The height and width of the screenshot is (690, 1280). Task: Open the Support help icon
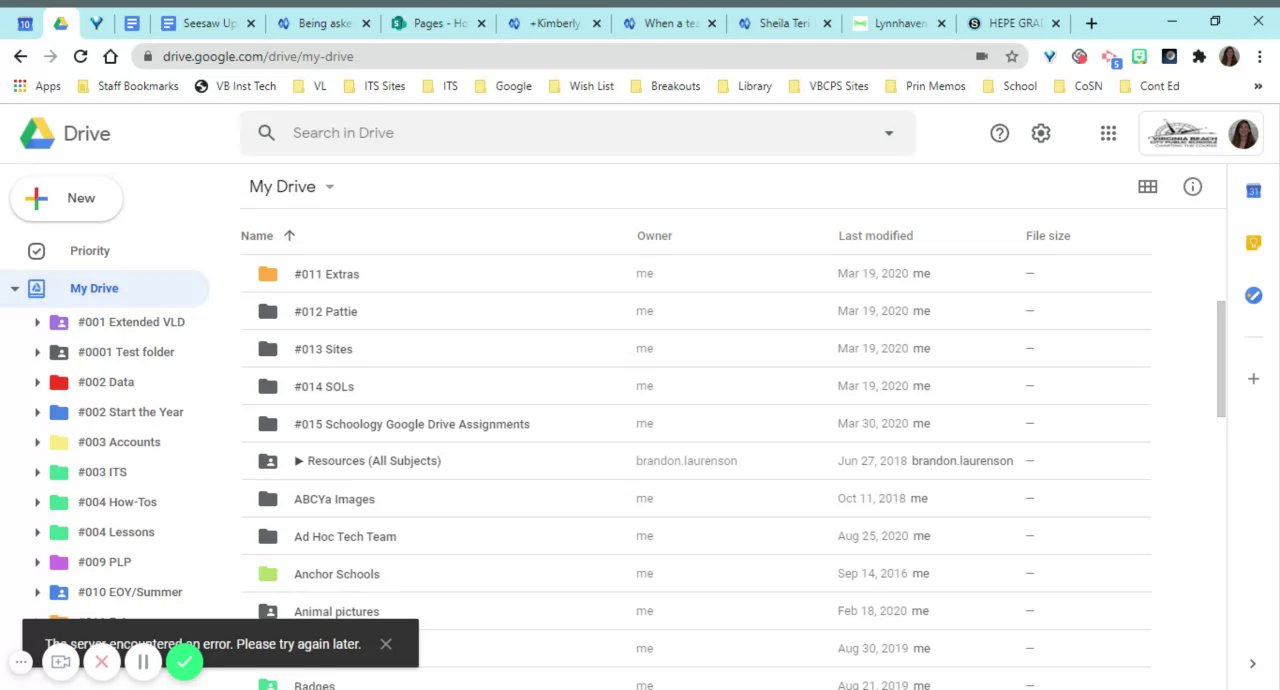tap(999, 133)
